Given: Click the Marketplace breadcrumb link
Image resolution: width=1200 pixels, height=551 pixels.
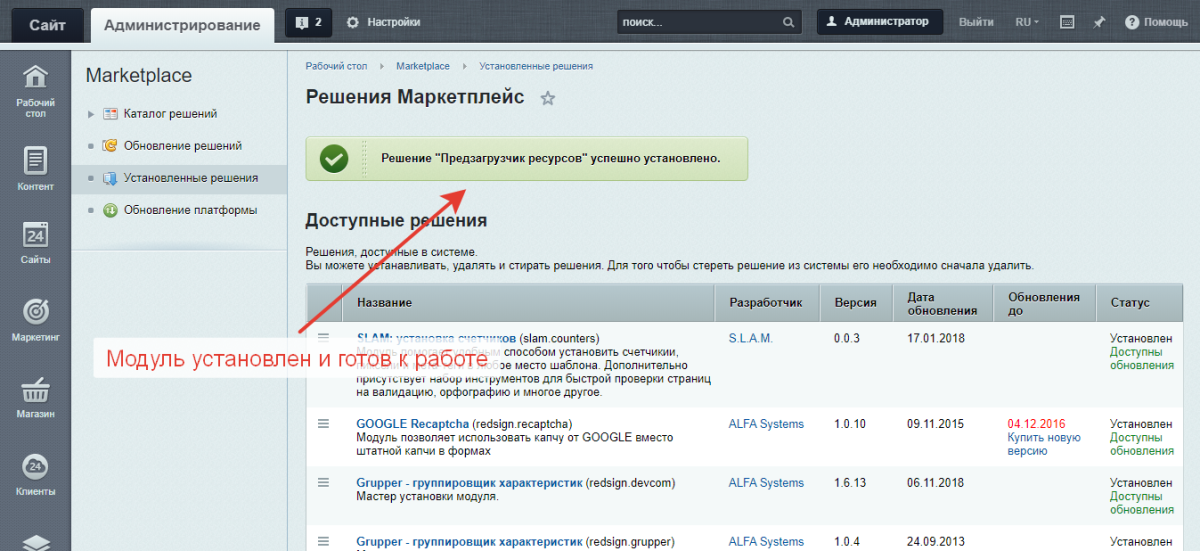Looking at the screenshot, I should 423,66.
